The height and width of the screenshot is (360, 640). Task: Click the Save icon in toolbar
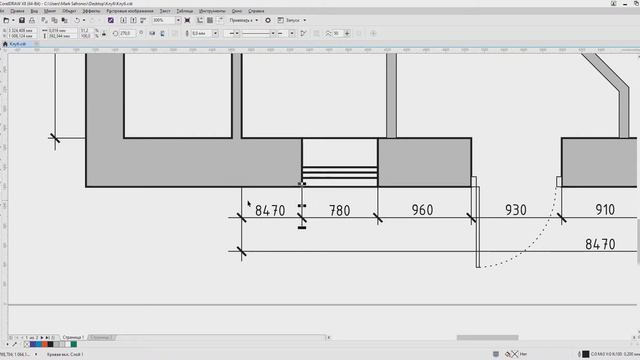(22, 20)
